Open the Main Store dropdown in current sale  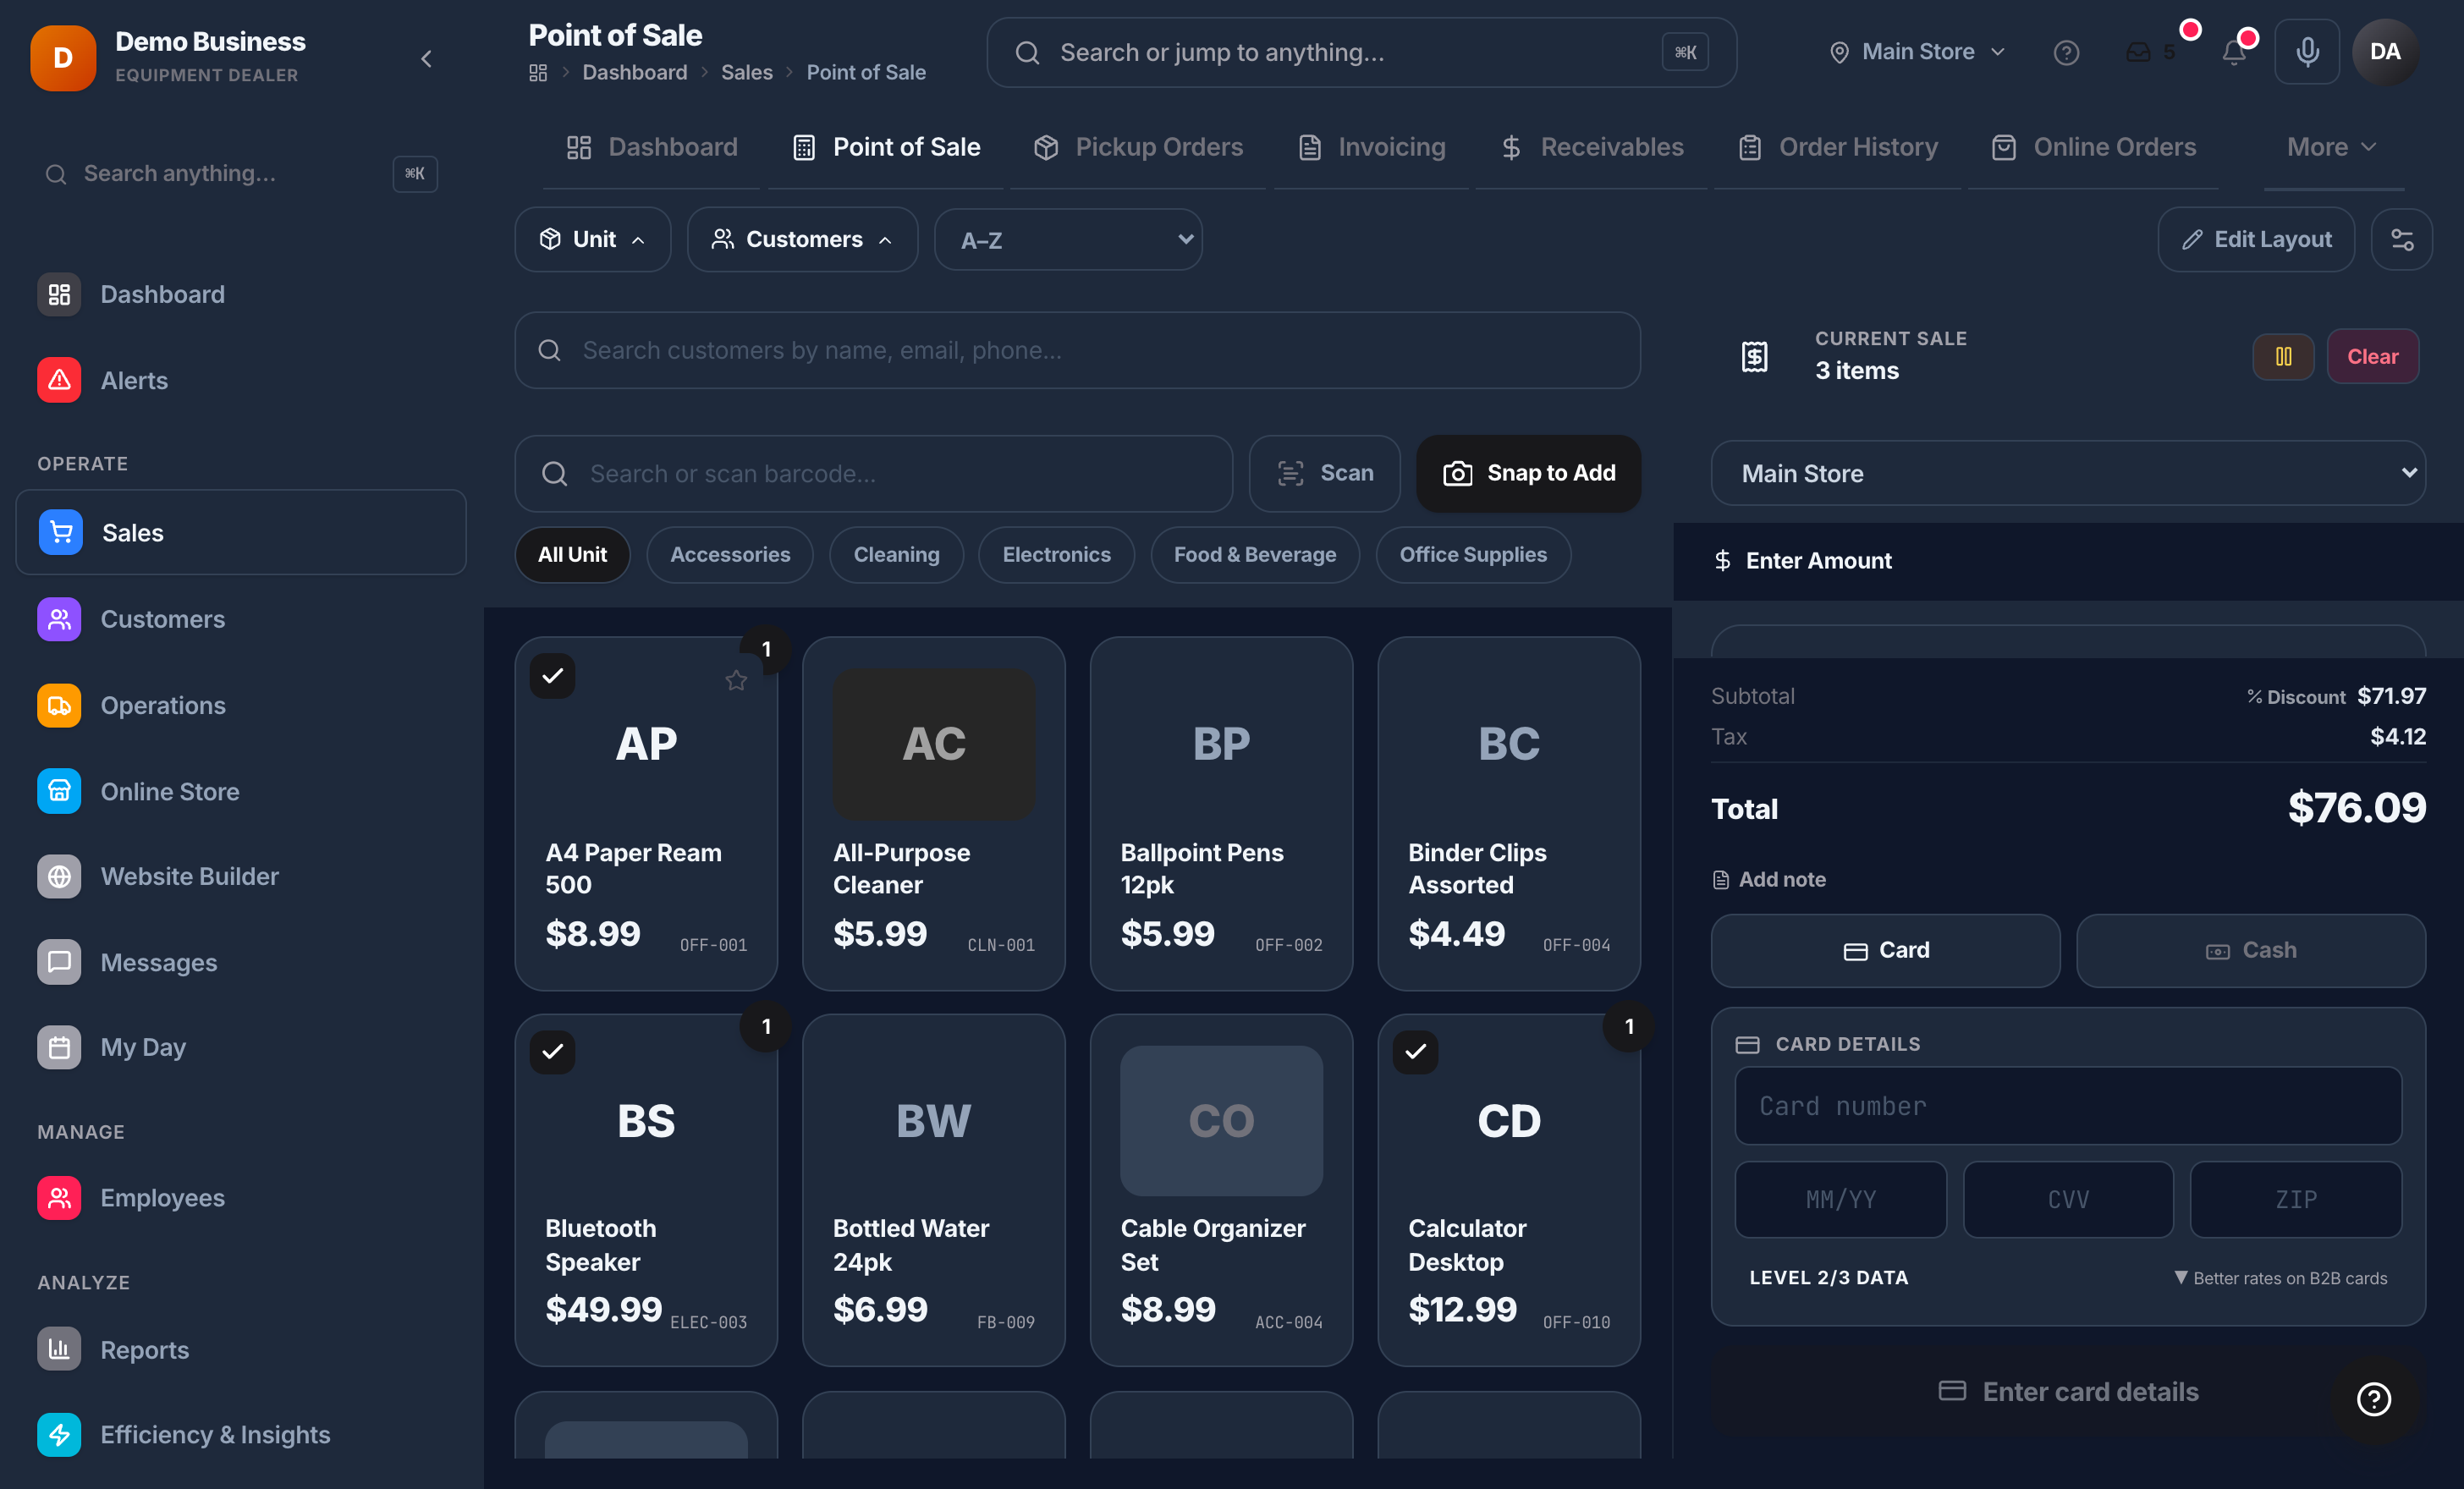click(2068, 473)
